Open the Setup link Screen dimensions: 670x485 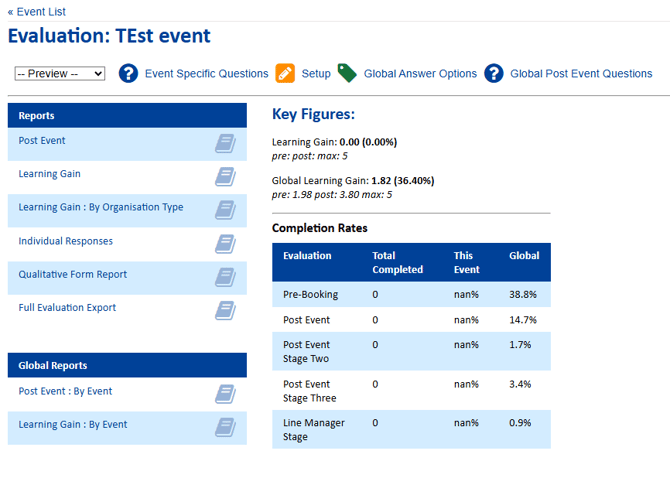point(316,73)
